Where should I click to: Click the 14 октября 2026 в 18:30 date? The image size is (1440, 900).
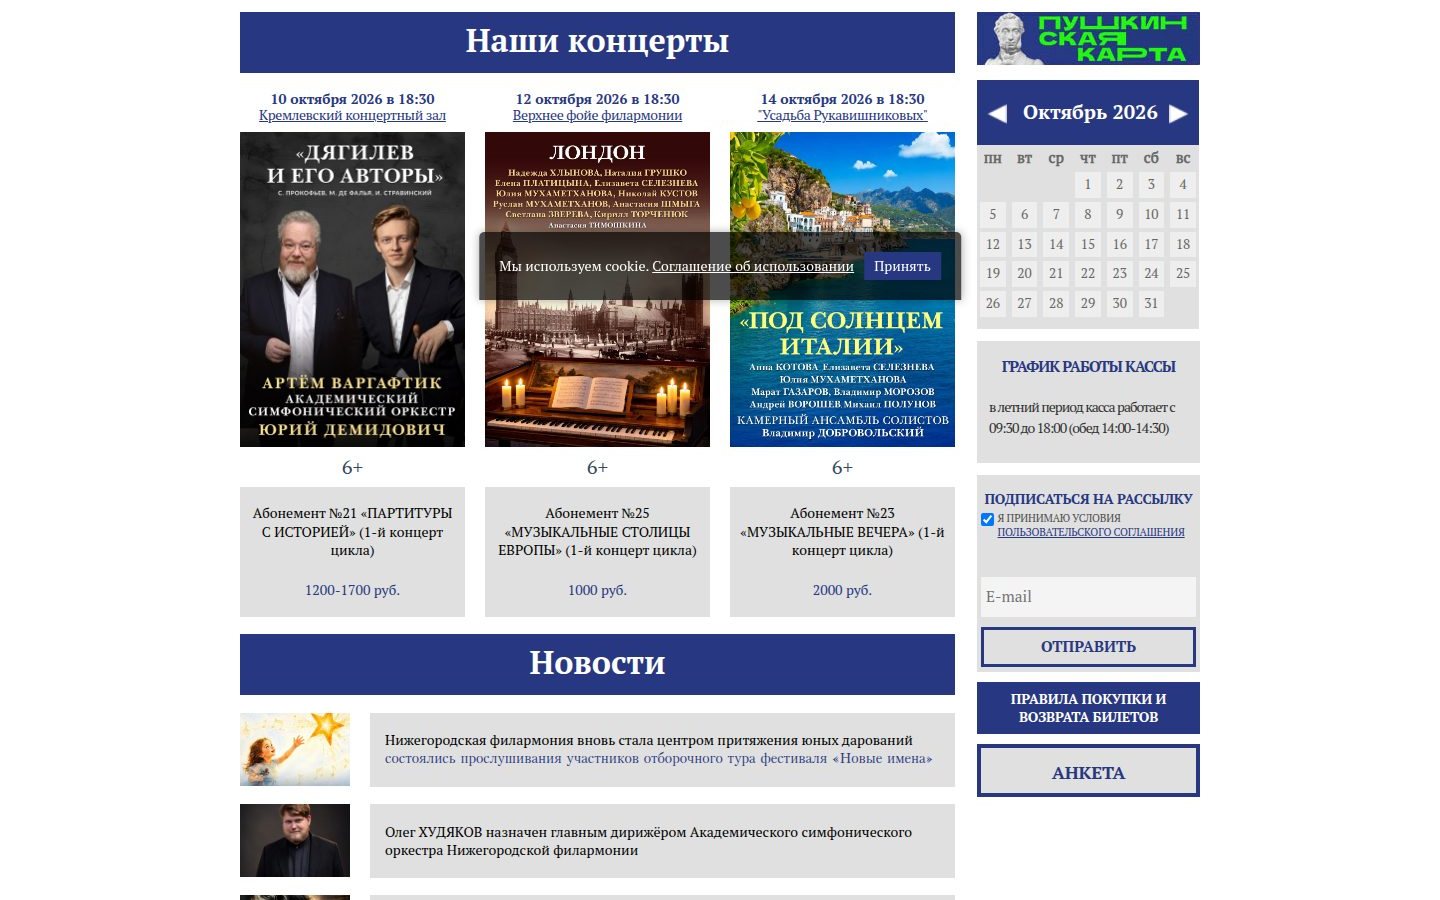pyautogui.click(x=842, y=99)
